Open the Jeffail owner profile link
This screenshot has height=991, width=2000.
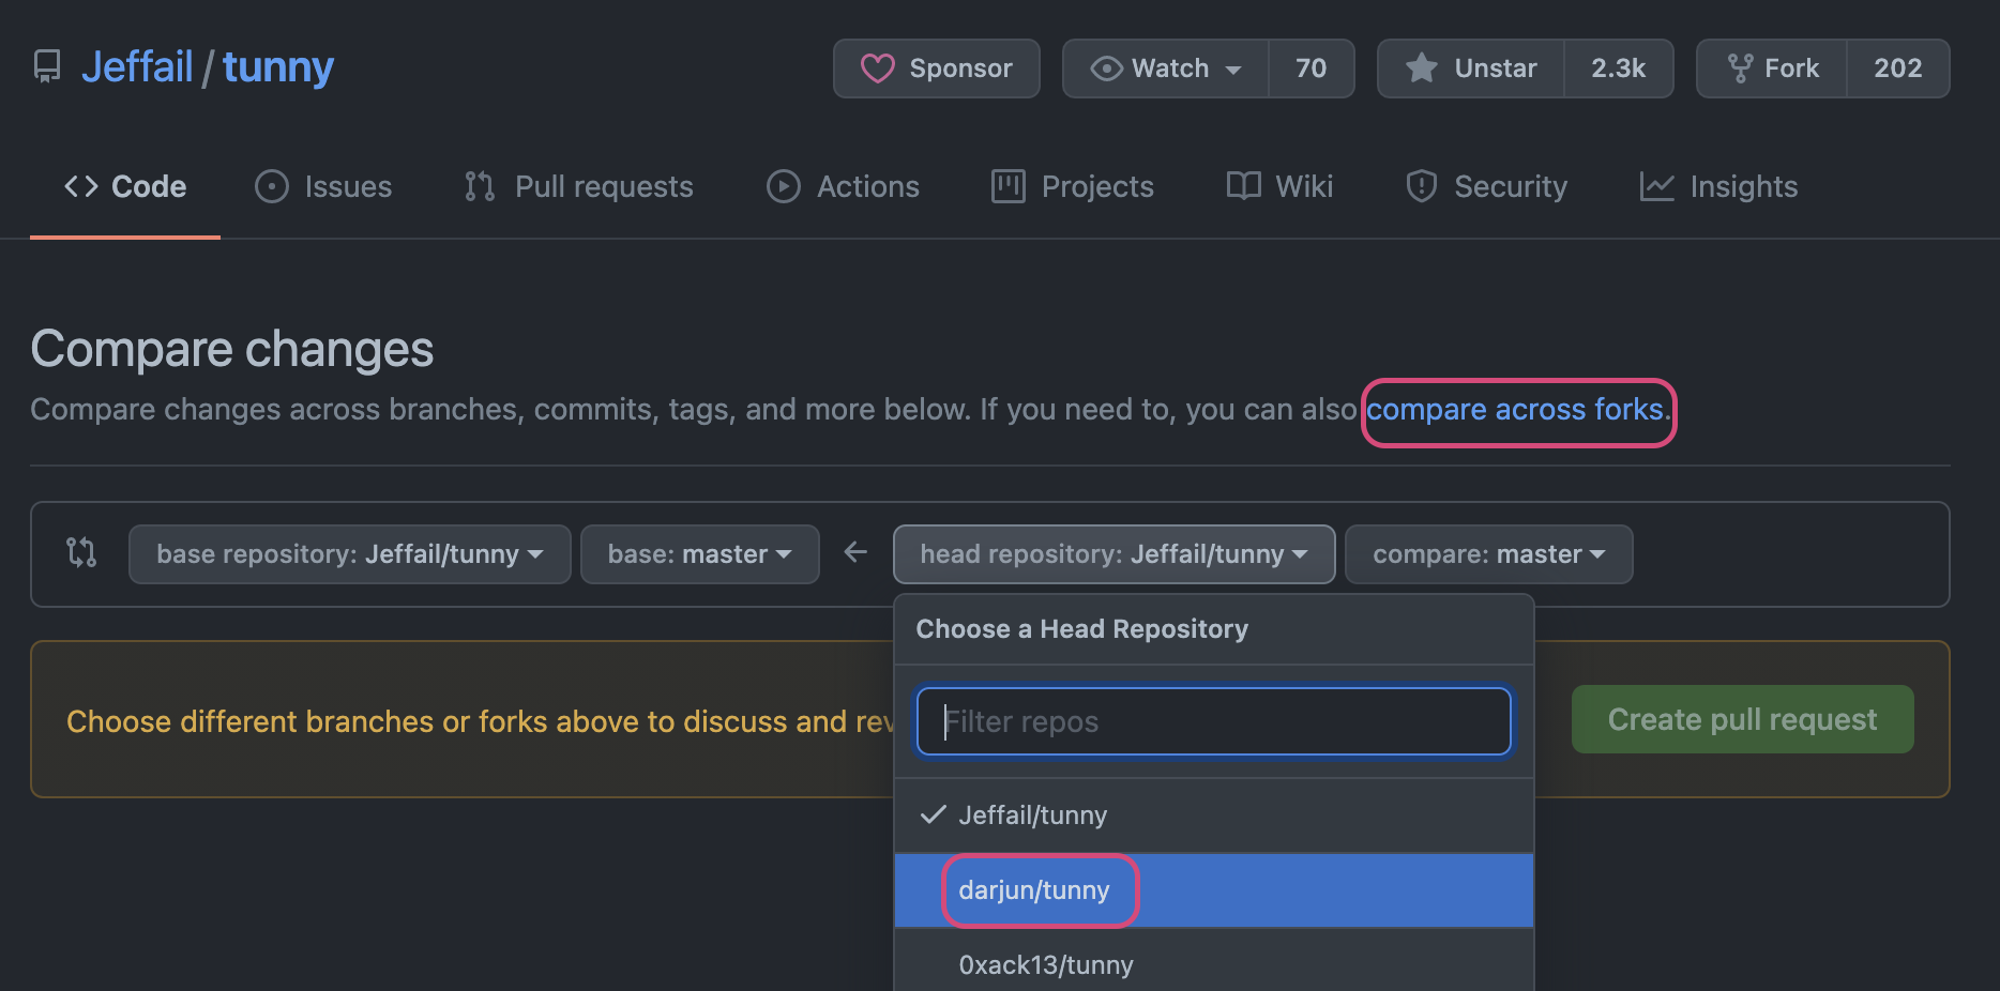(137, 67)
